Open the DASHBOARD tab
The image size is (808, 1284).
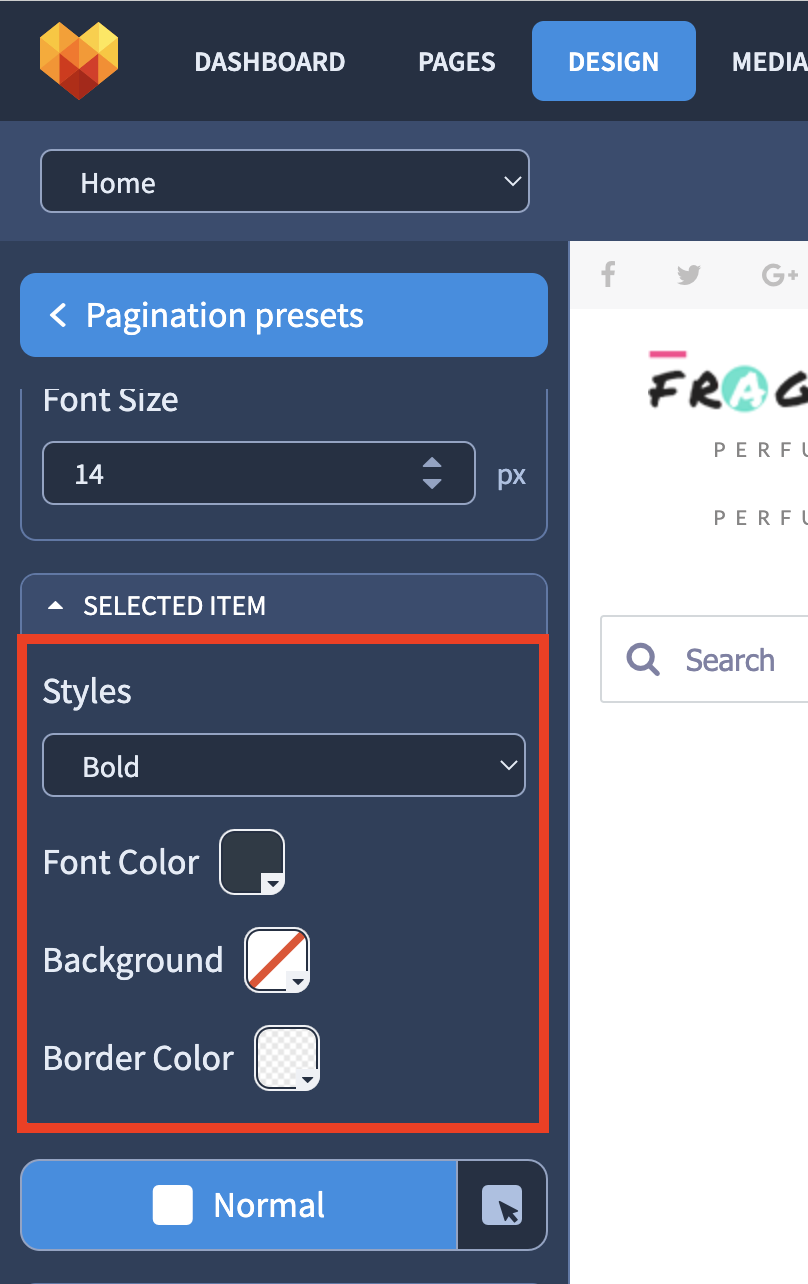coord(270,62)
